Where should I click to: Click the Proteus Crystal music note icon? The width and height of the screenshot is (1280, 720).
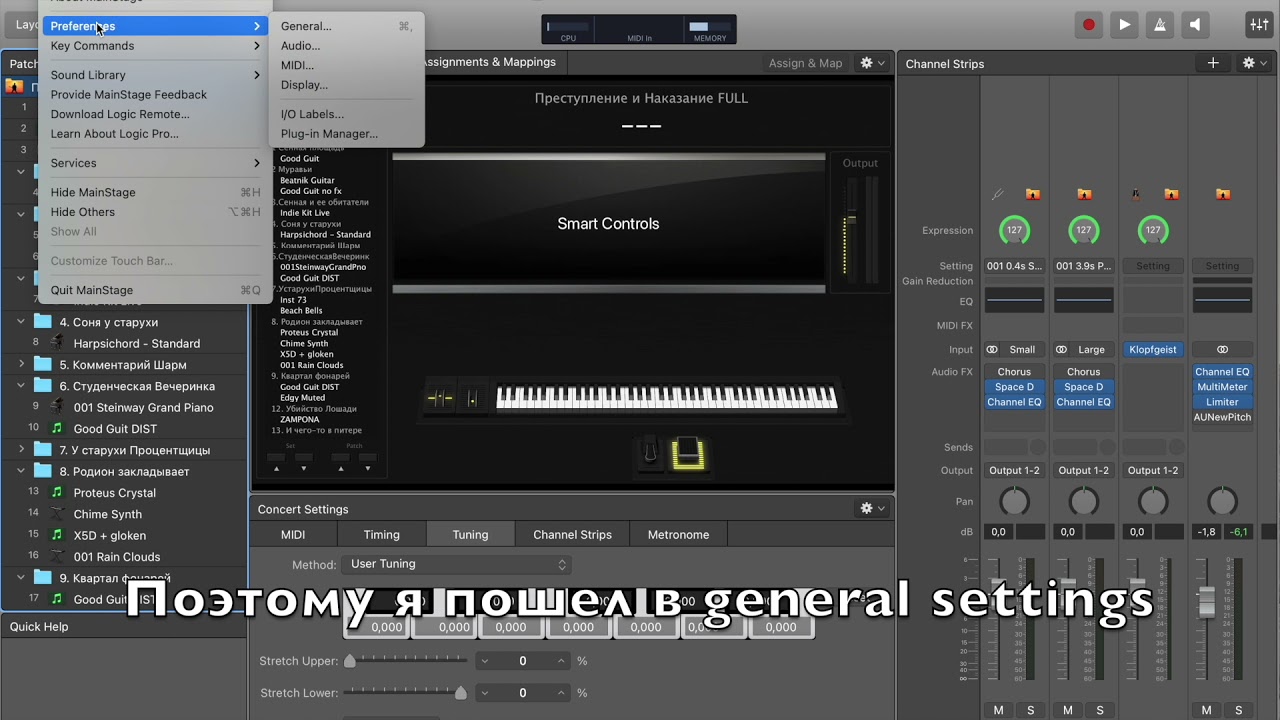(57, 492)
